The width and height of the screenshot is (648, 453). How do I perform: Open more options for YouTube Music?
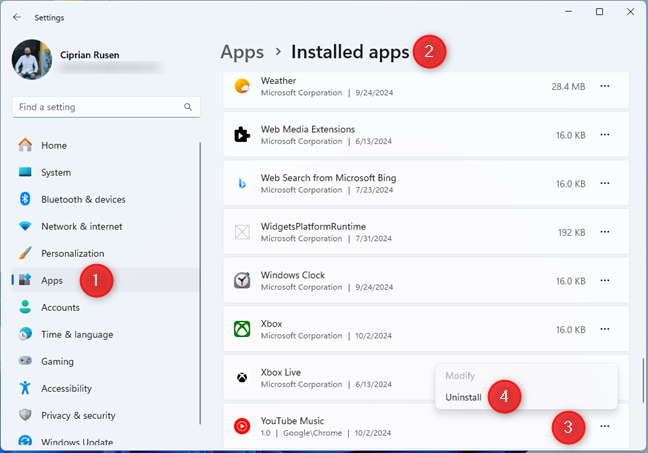pyautogui.click(x=605, y=426)
